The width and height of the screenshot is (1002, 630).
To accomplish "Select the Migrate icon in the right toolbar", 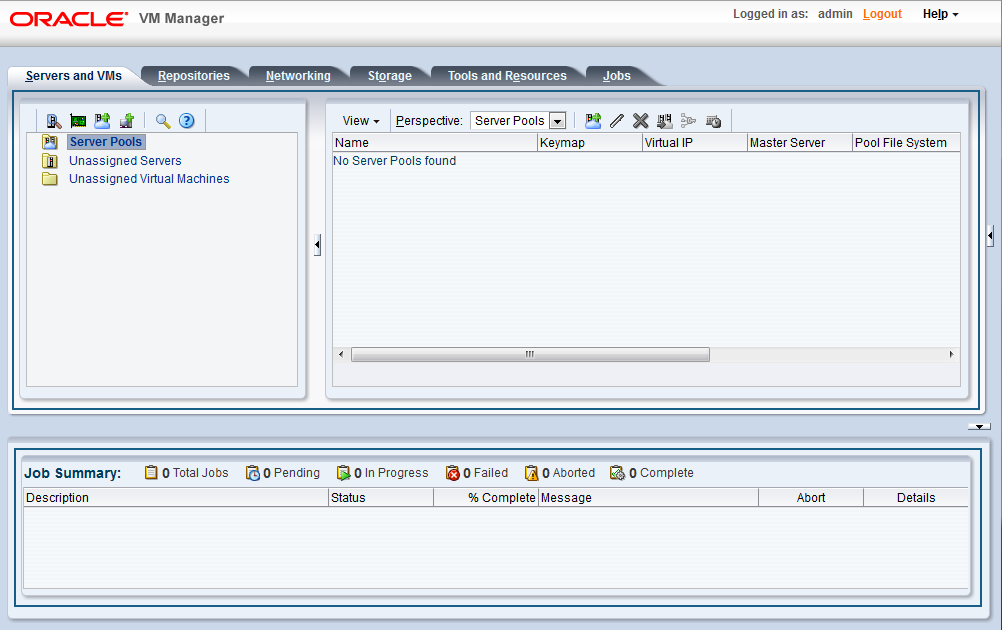I will 664,120.
